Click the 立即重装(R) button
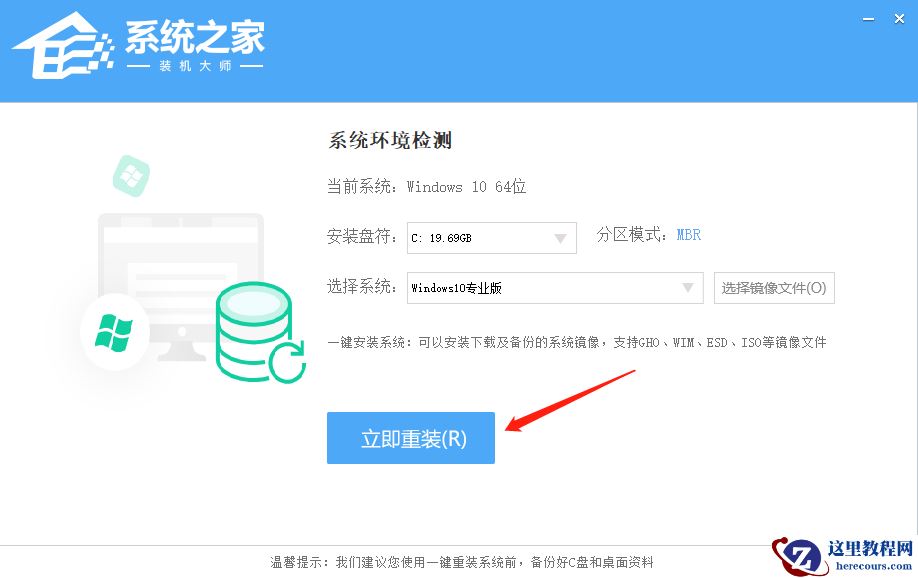Screen dimensions: 918x578 pyautogui.click(x=410, y=437)
